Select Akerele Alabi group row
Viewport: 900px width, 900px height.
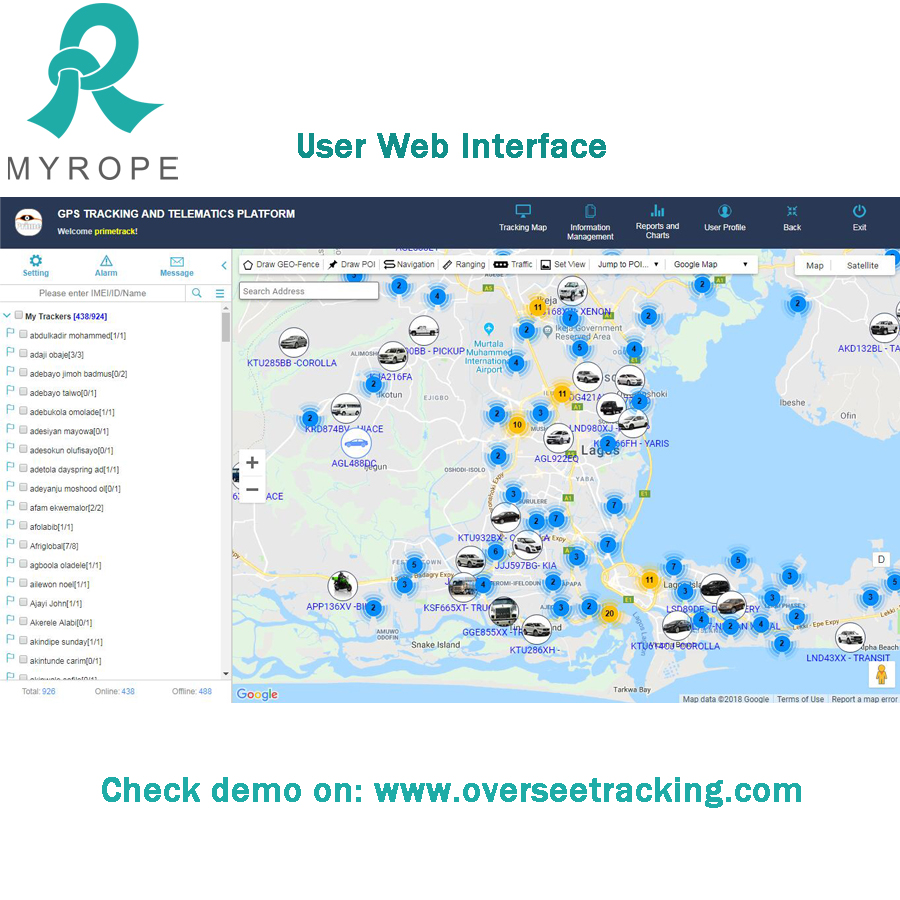[x=61, y=622]
